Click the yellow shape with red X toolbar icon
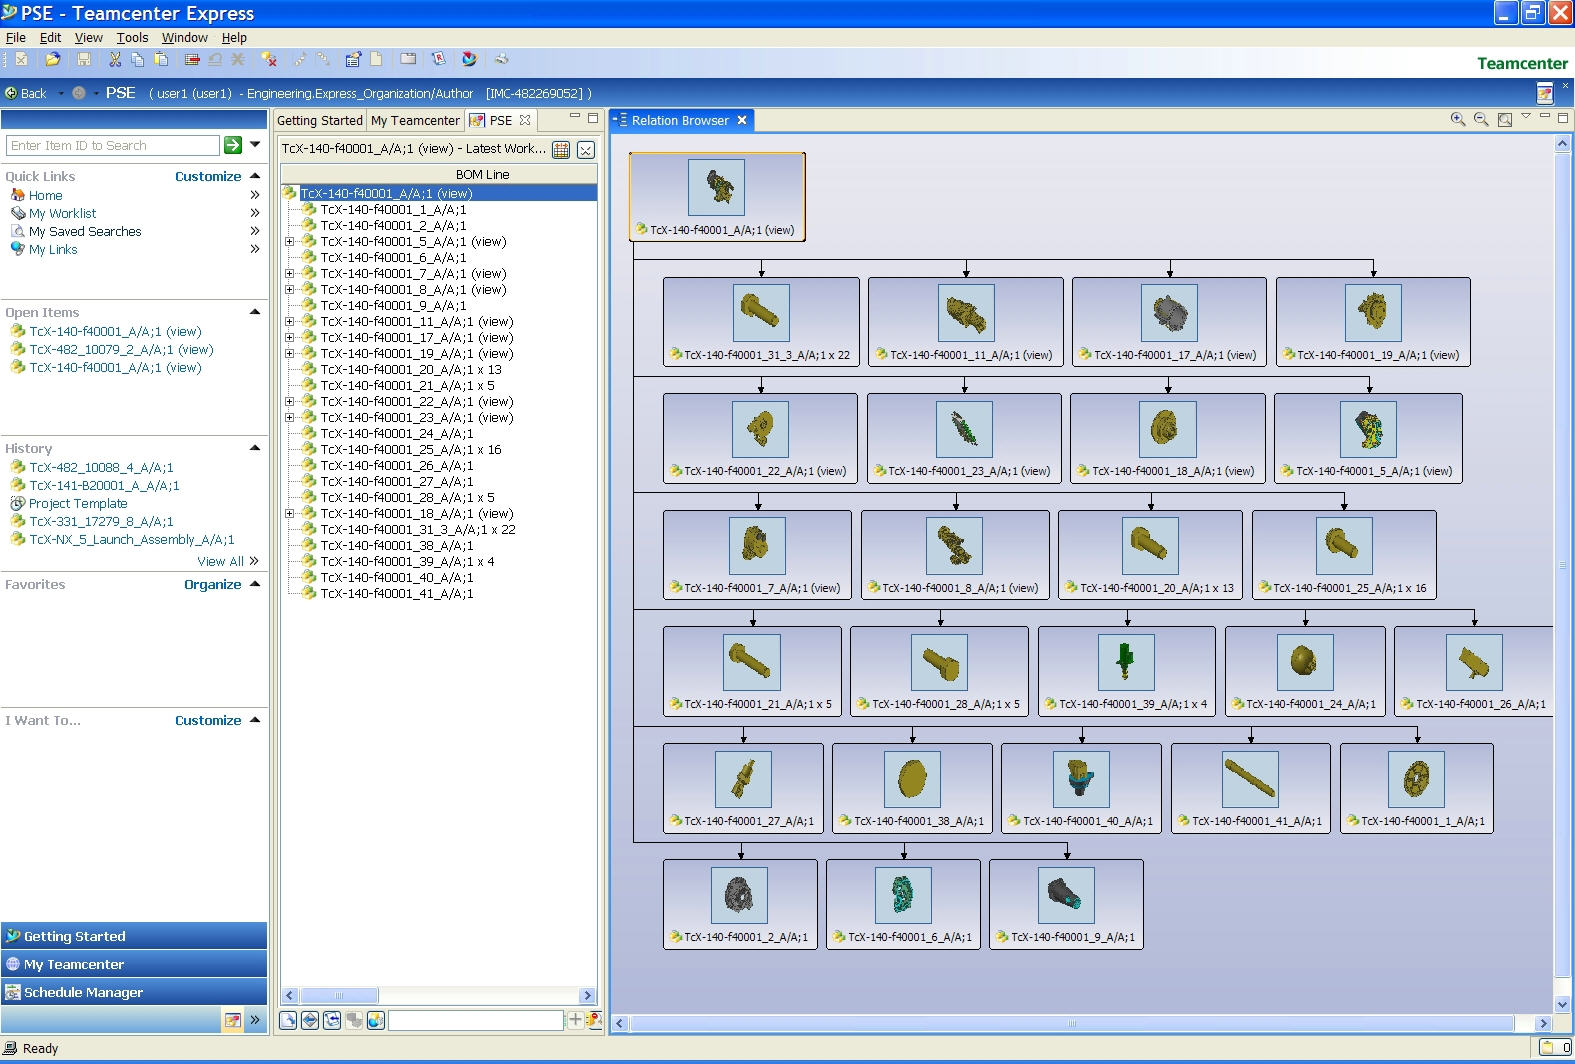Image resolution: width=1575 pixels, height=1064 pixels. tap(269, 60)
